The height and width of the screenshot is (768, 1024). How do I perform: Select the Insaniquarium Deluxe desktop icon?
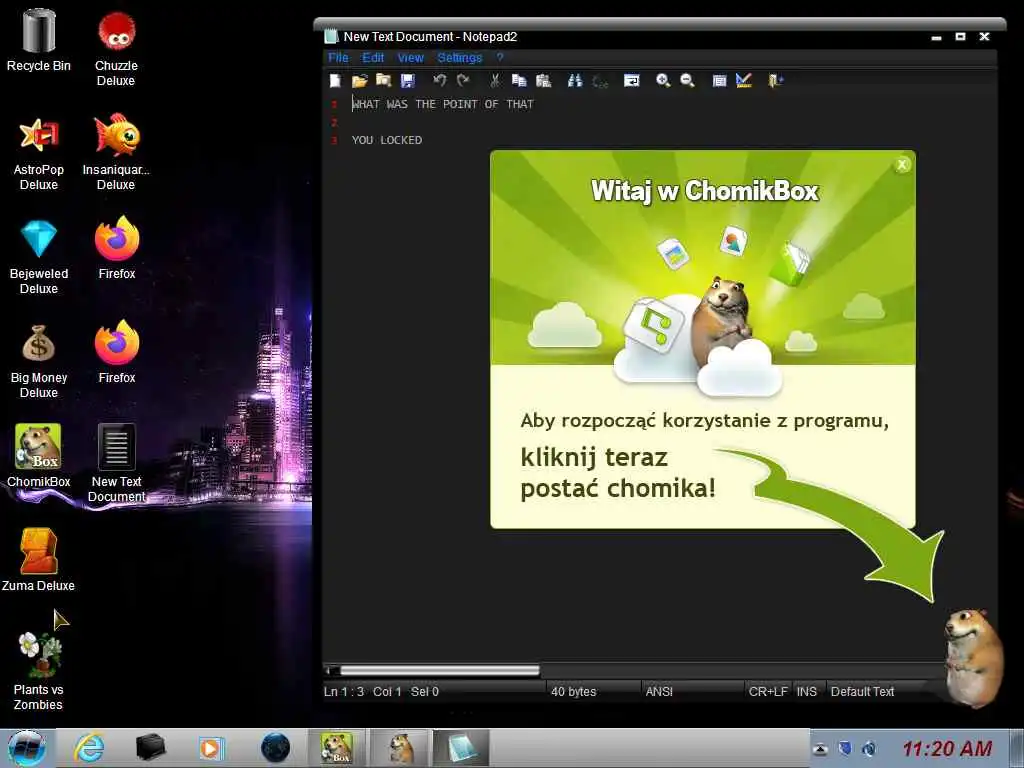[116, 152]
